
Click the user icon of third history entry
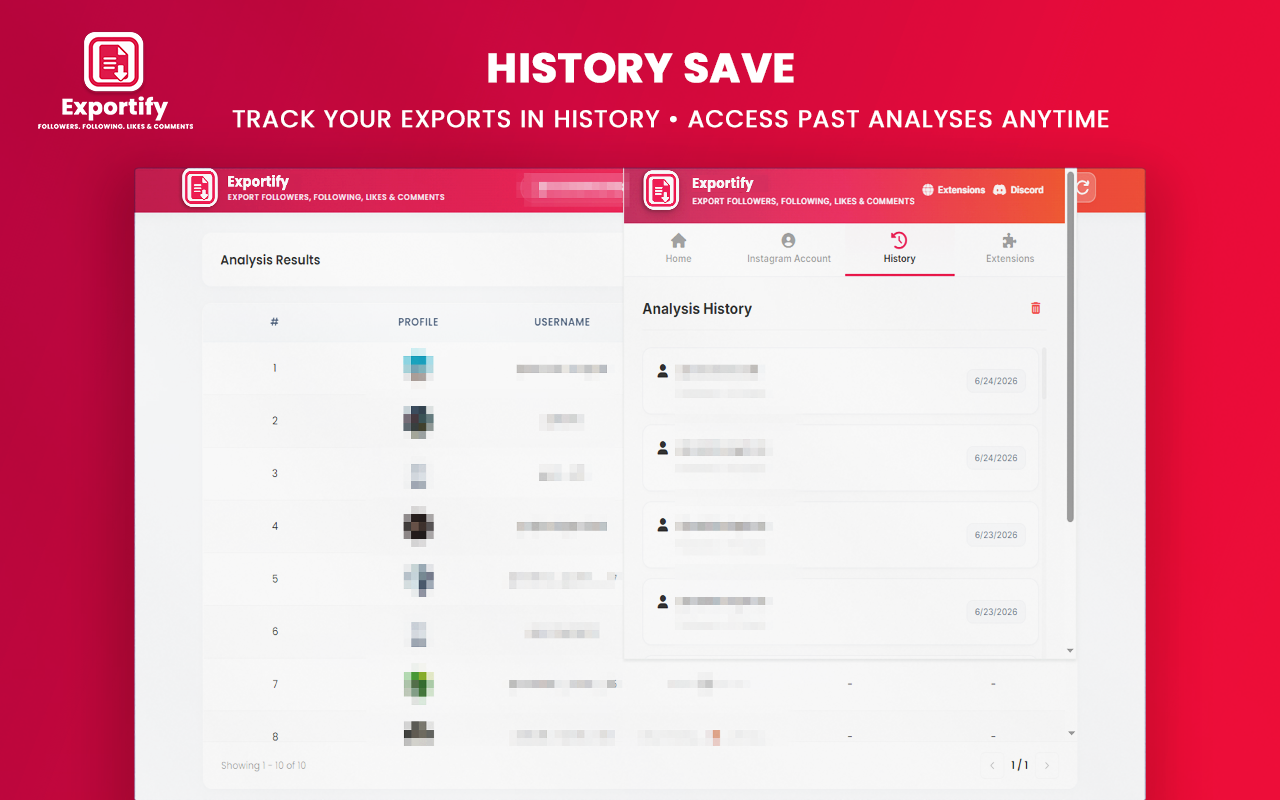[662, 525]
